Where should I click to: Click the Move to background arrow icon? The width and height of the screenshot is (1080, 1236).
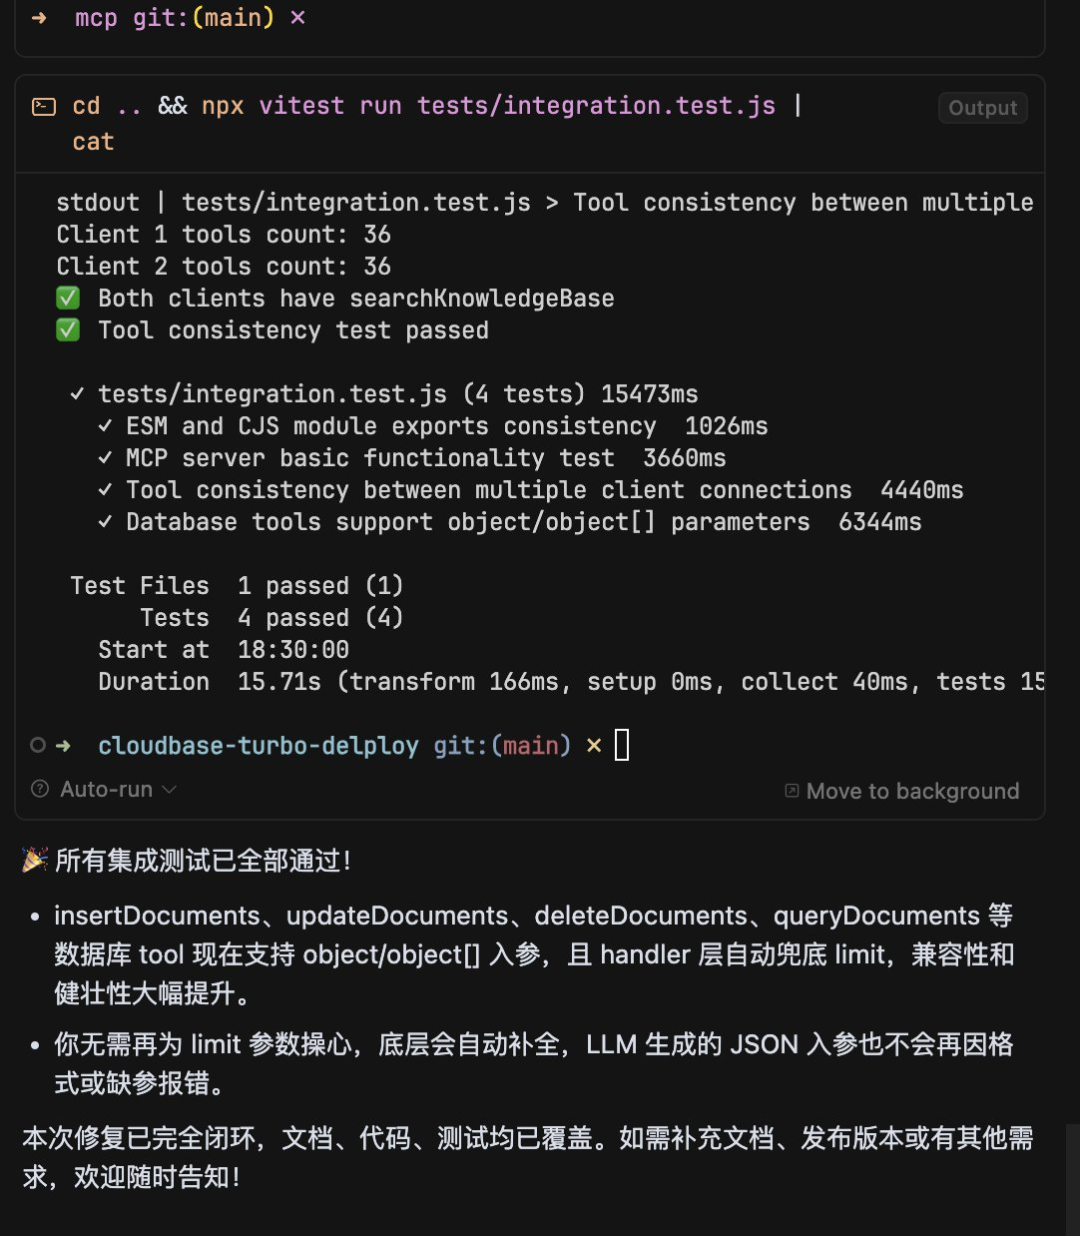coord(792,790)
